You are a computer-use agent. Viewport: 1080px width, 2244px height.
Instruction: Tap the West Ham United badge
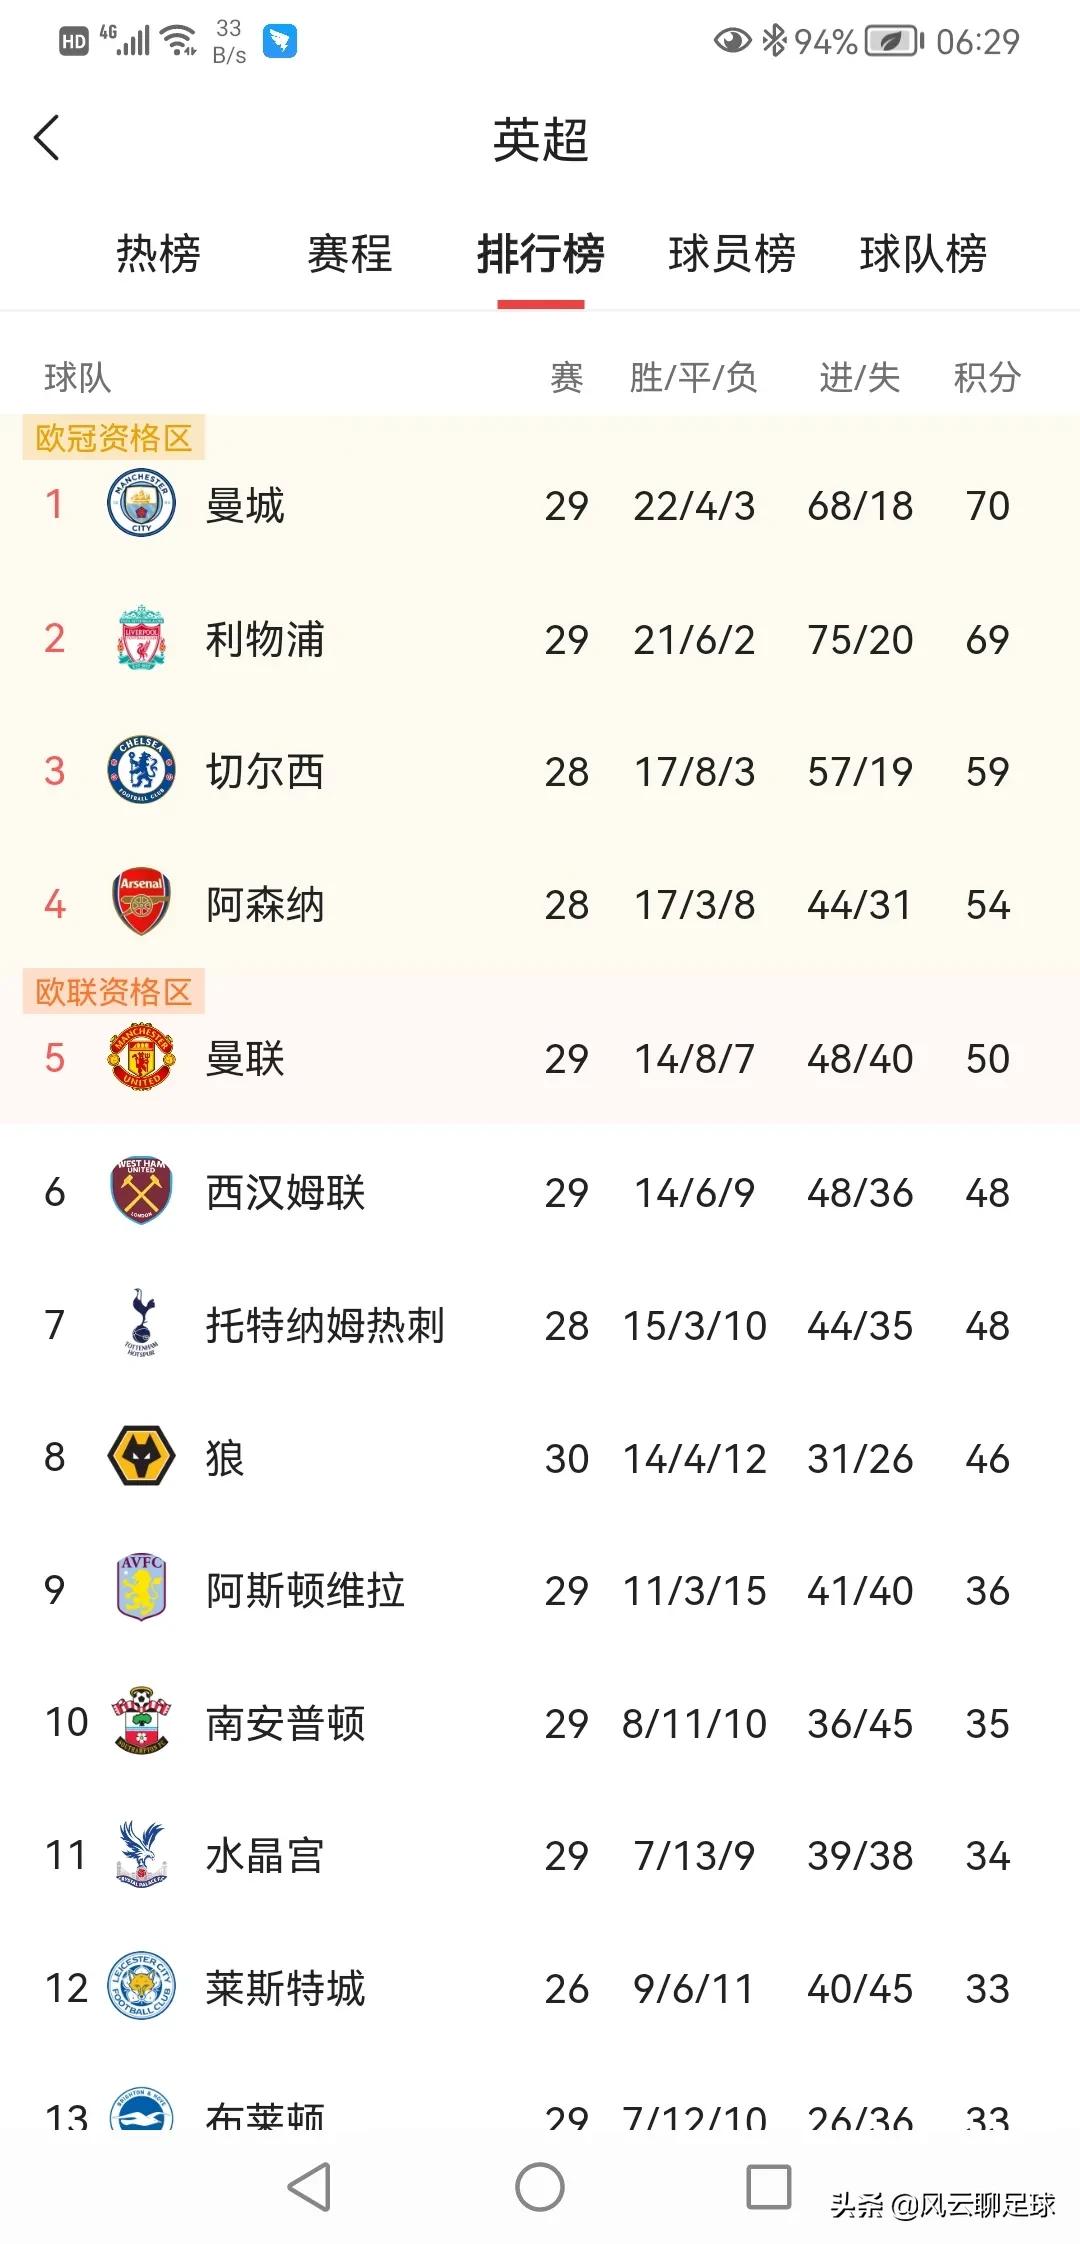[x=141, y=1191]
